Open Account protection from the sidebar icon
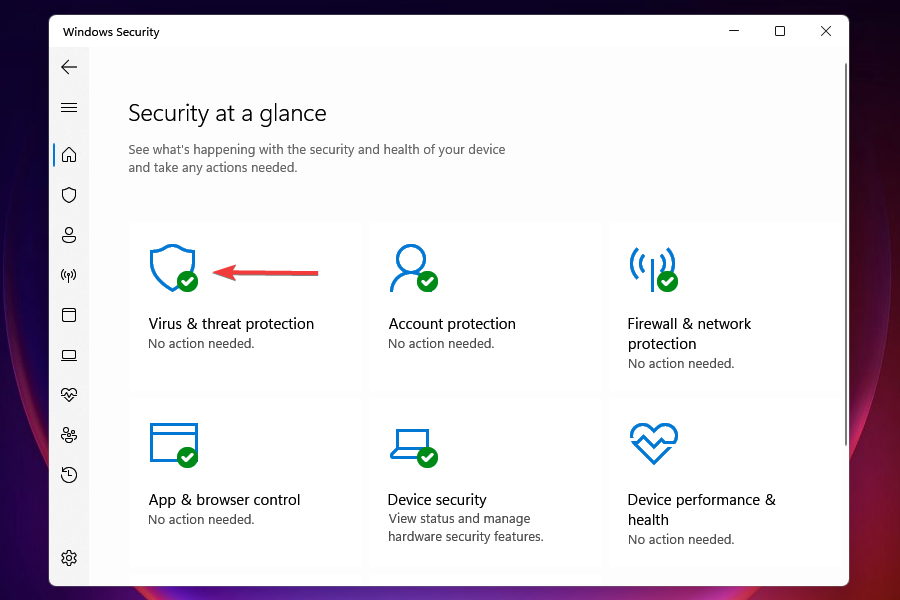 pos(69,235)
